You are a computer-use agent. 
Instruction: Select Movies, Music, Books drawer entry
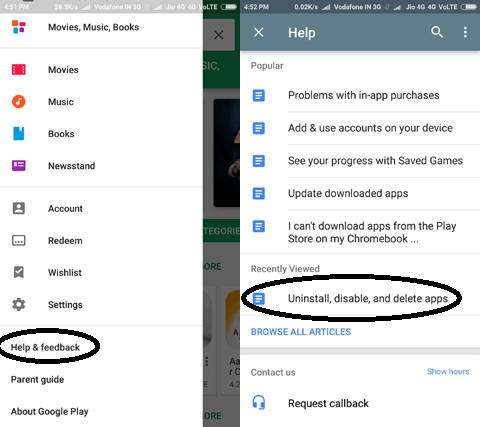pos(101,27)
